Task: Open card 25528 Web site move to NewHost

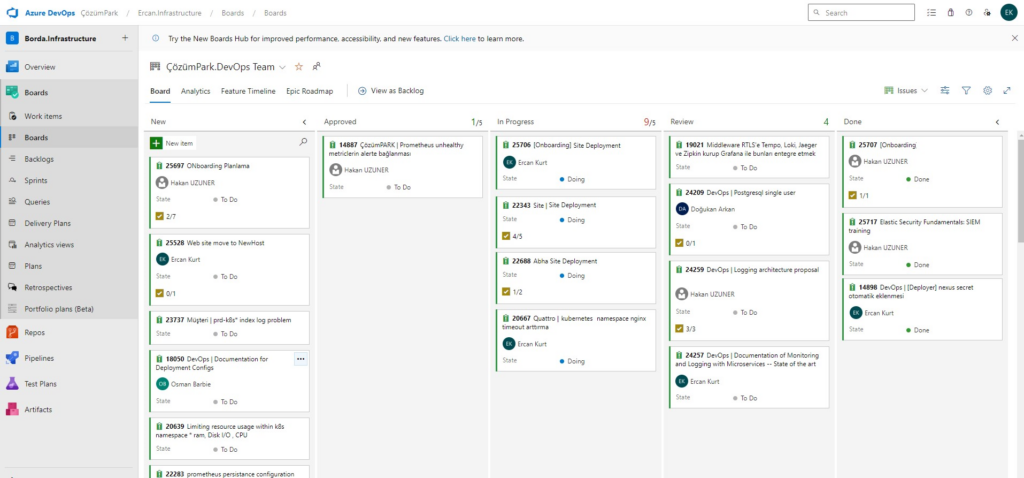Action: [x=225, y=243]
